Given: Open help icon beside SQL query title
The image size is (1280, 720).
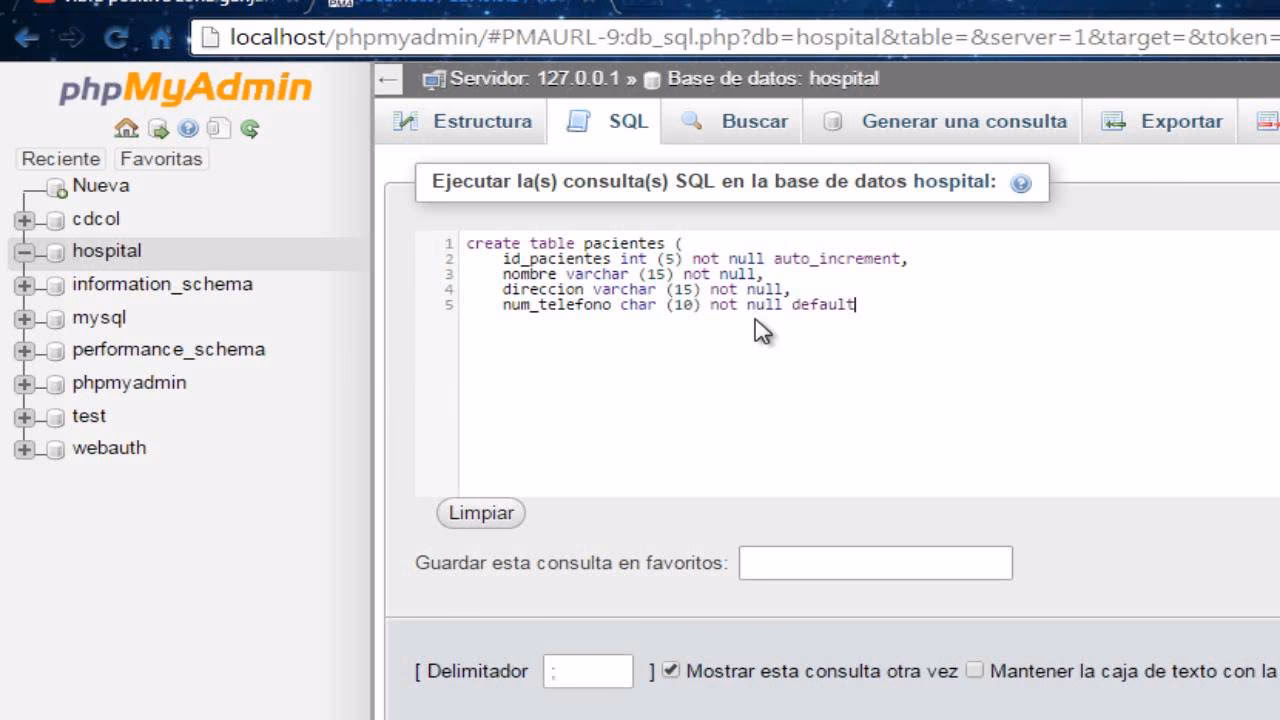Looking at the screenshot, I should [x=1021, y=183].
